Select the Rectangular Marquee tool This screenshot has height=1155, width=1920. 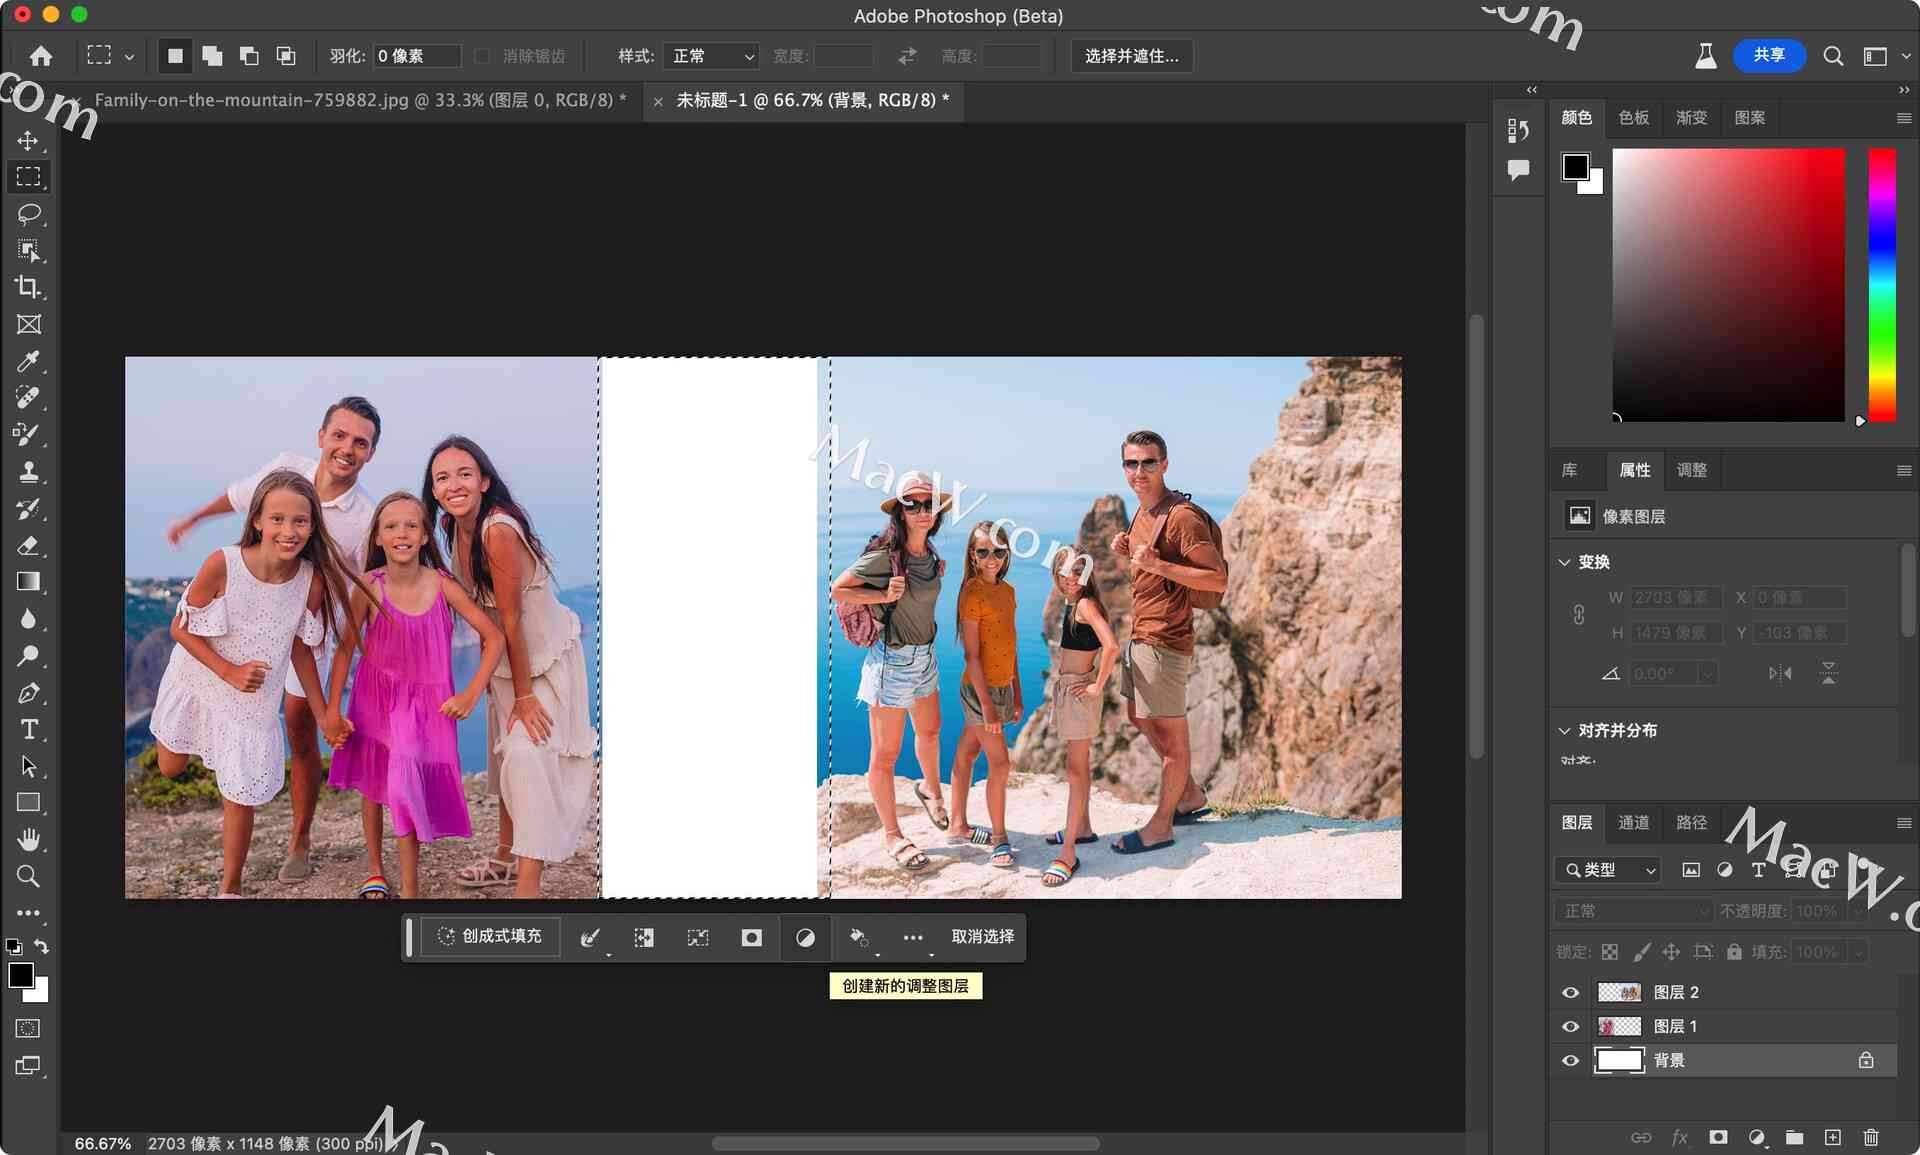coord(28,177)
